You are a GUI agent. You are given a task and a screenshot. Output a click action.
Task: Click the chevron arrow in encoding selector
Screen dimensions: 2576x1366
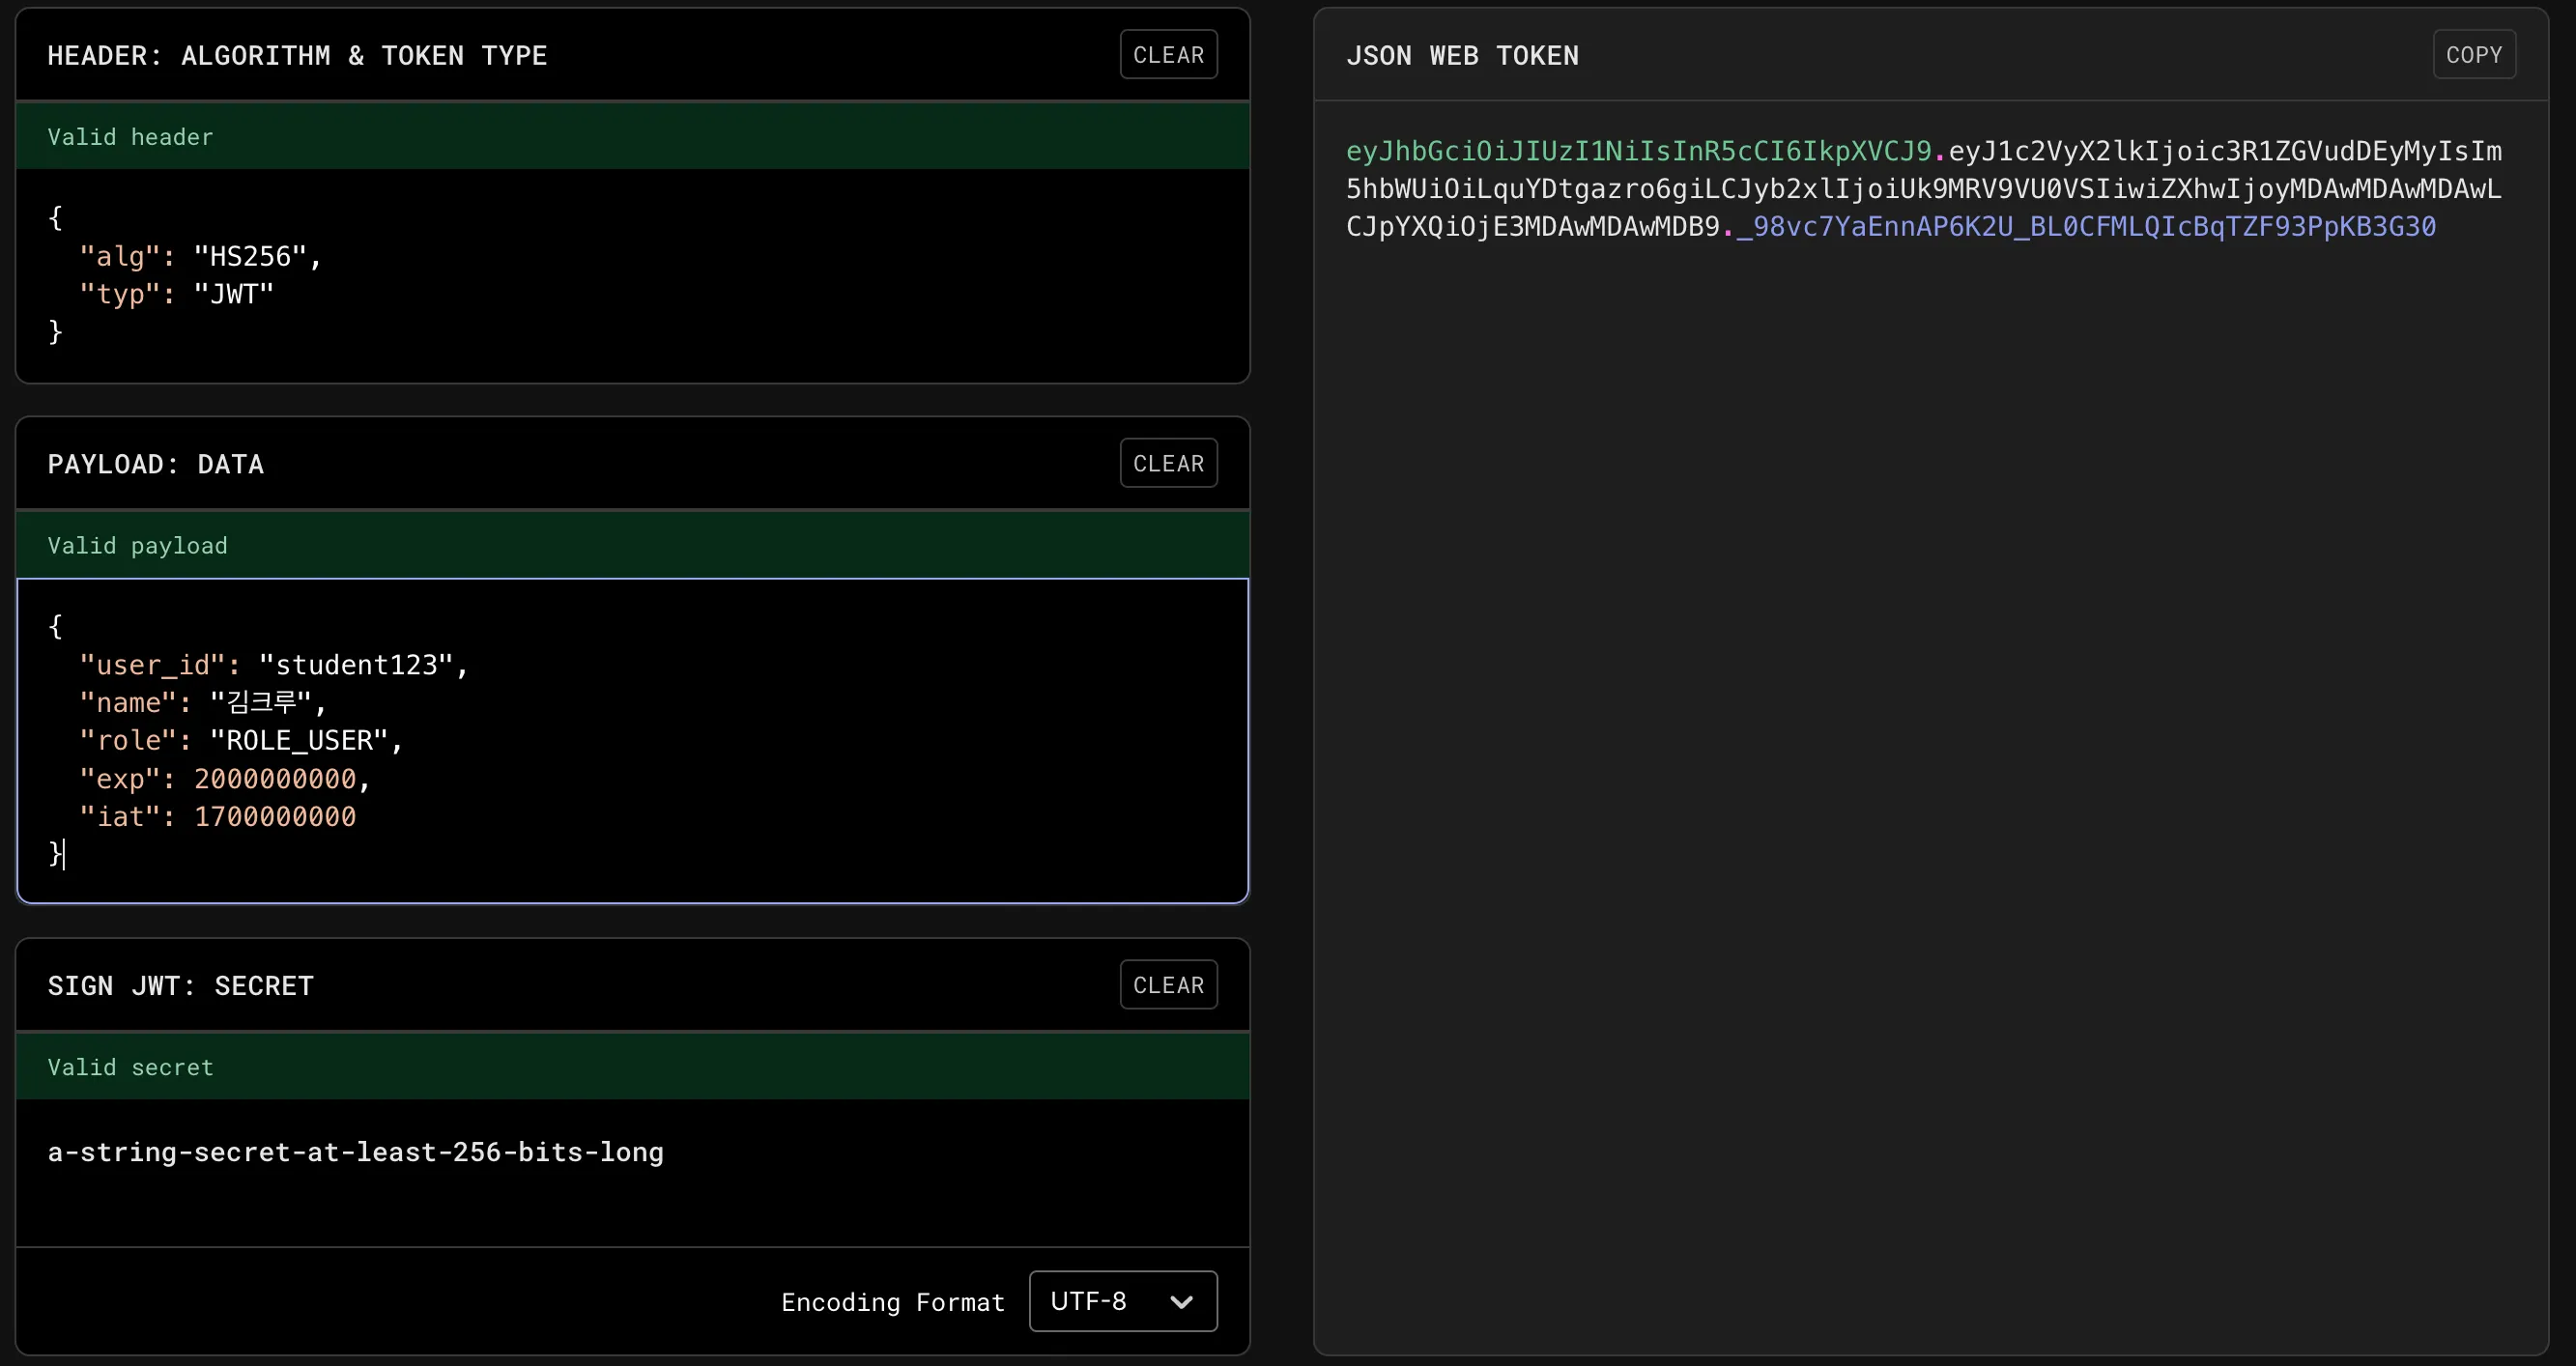pyautogui.click(x=1181, y=1302)
